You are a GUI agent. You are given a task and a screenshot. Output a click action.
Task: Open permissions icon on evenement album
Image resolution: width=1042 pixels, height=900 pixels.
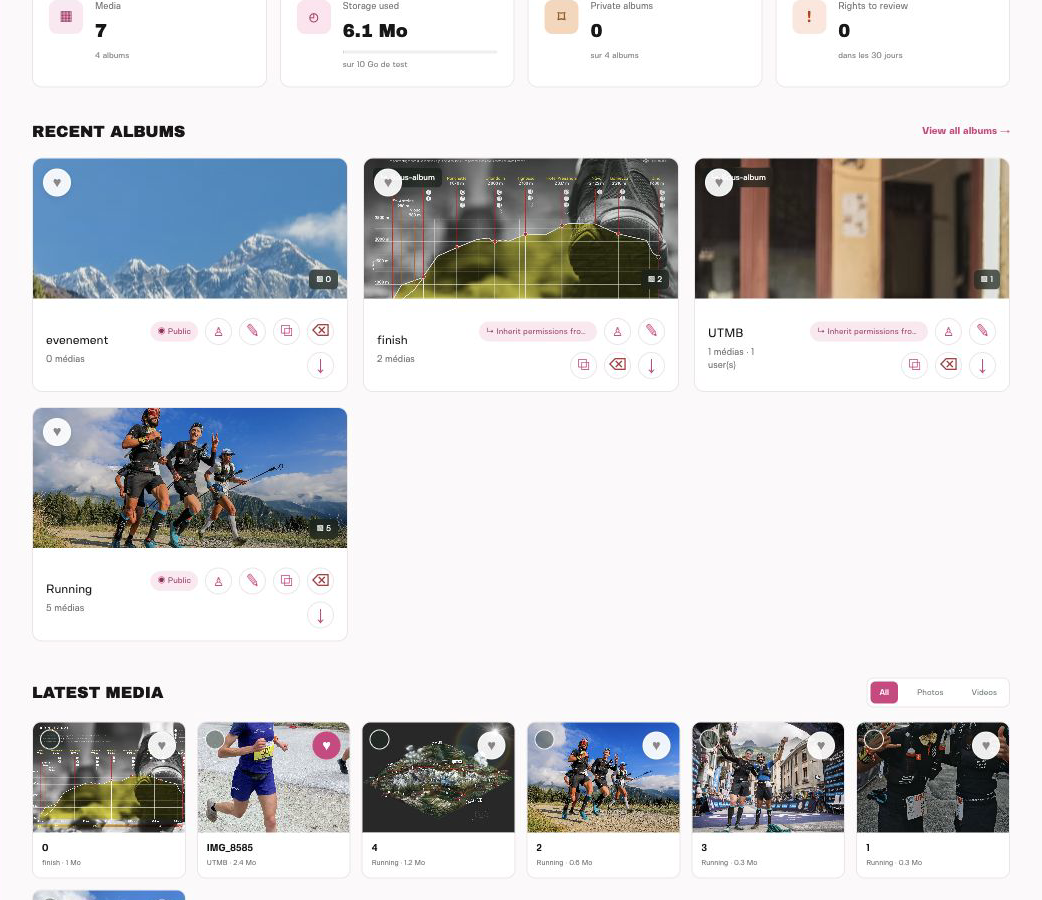point(218,331)
